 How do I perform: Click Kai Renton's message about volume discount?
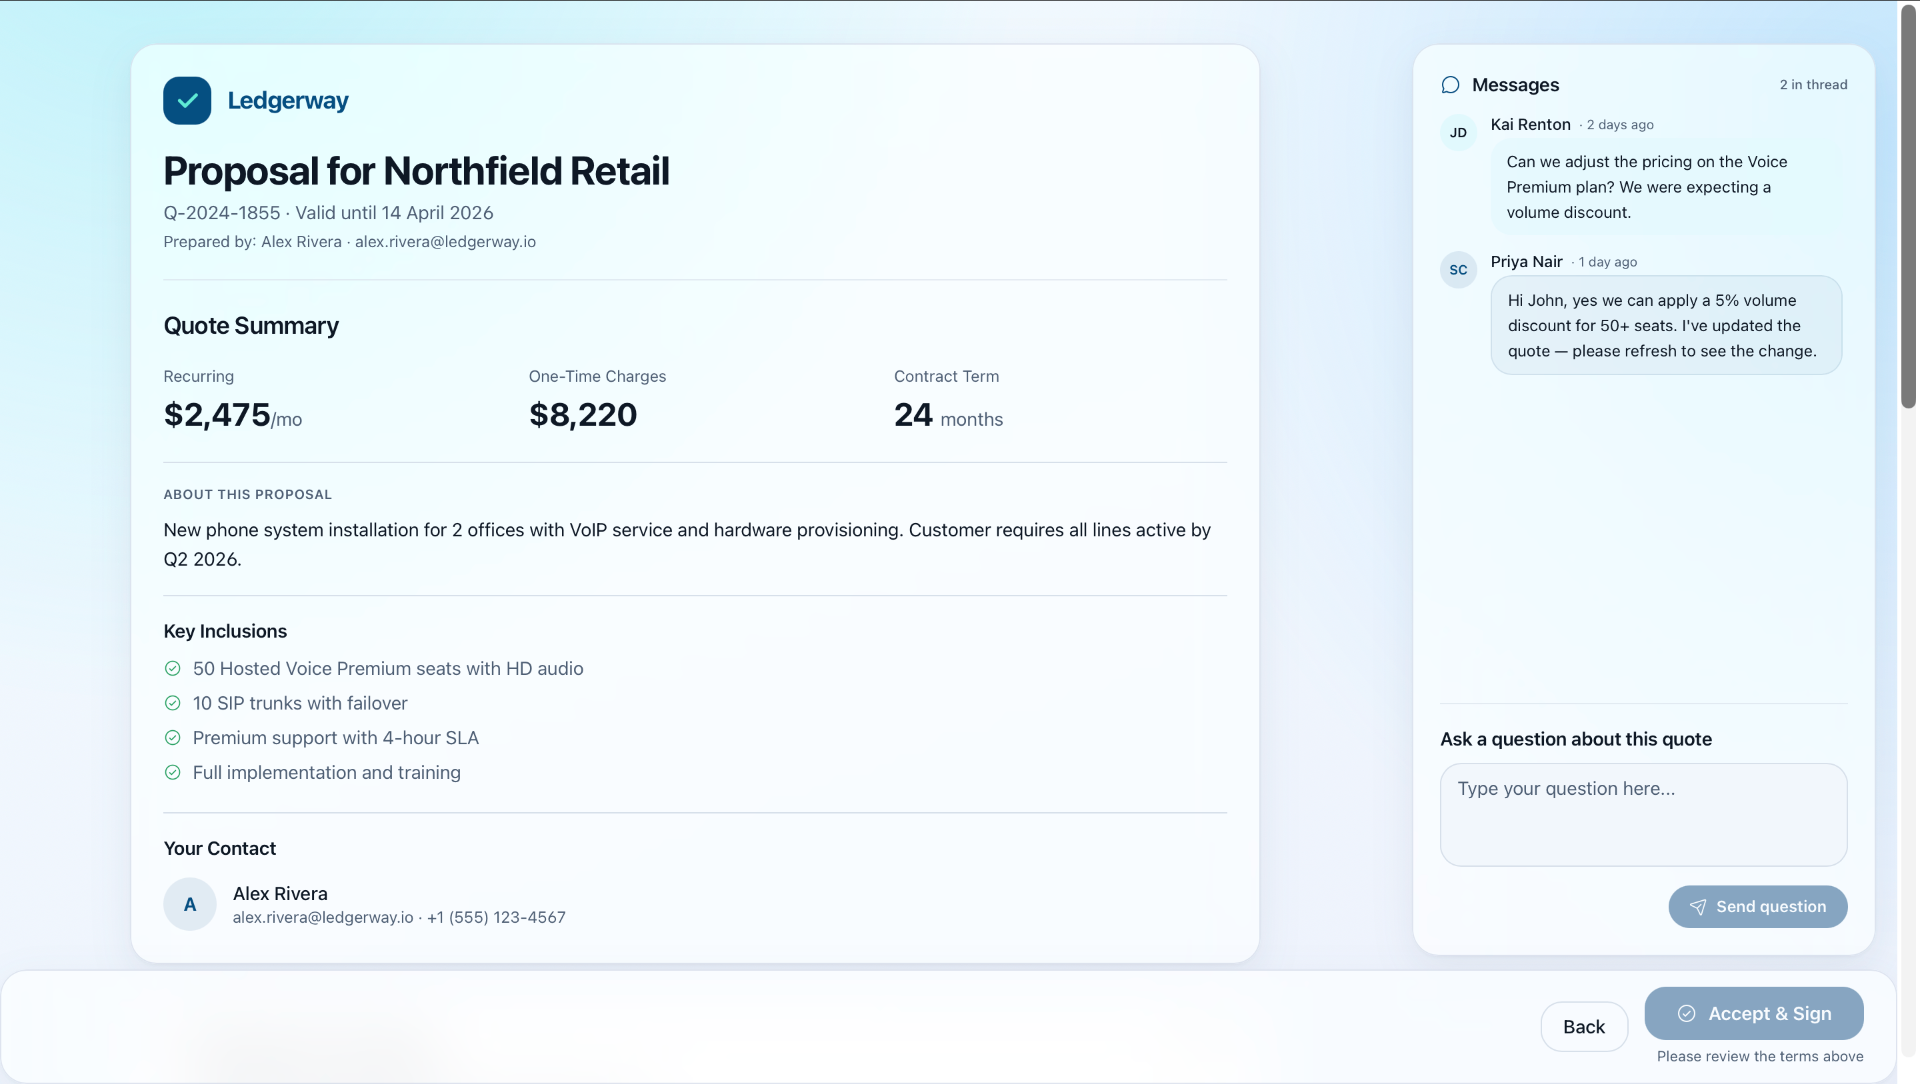pyautogui.click(x=1665, y=187)
